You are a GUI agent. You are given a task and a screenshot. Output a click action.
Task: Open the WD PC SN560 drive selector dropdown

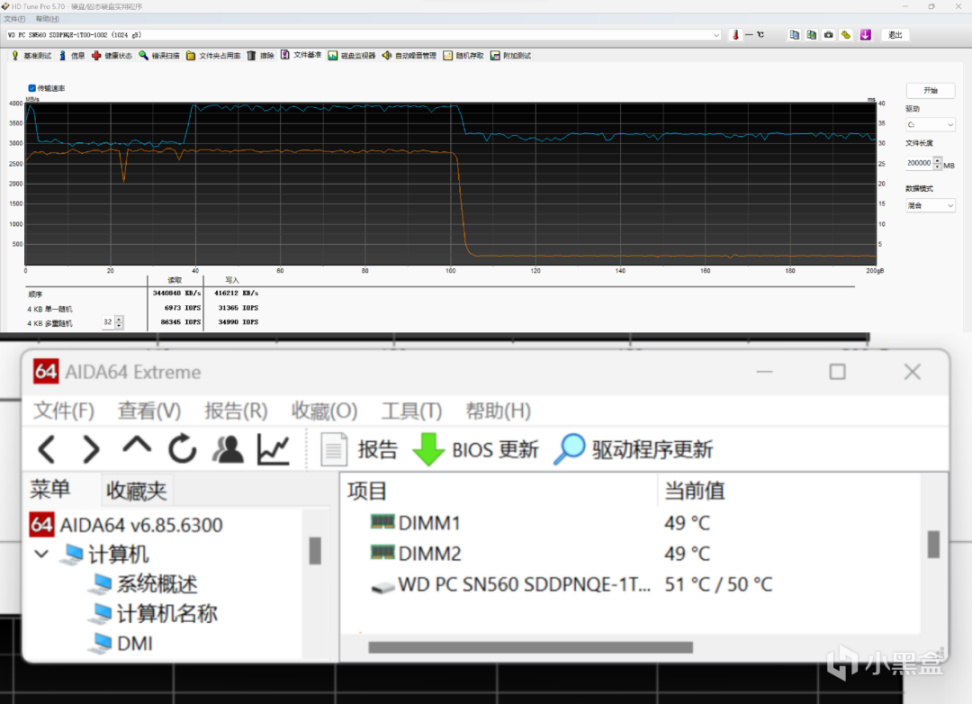(x=363, y=35)
